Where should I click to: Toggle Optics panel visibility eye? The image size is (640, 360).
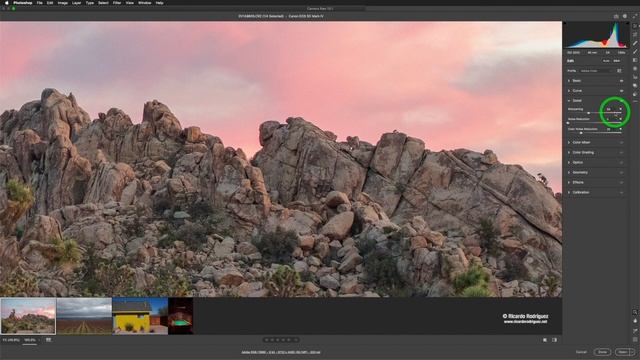[622, 162]
